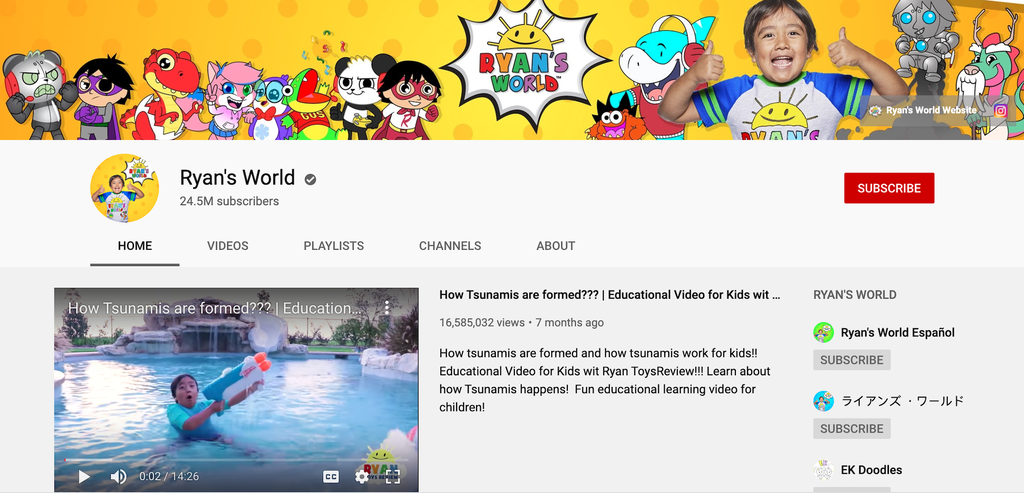Viewport: 1024px width, 493px height.
Task: Open the 'How Tsunamis are formed???' video title link
Action: click(x=609, y=294)
